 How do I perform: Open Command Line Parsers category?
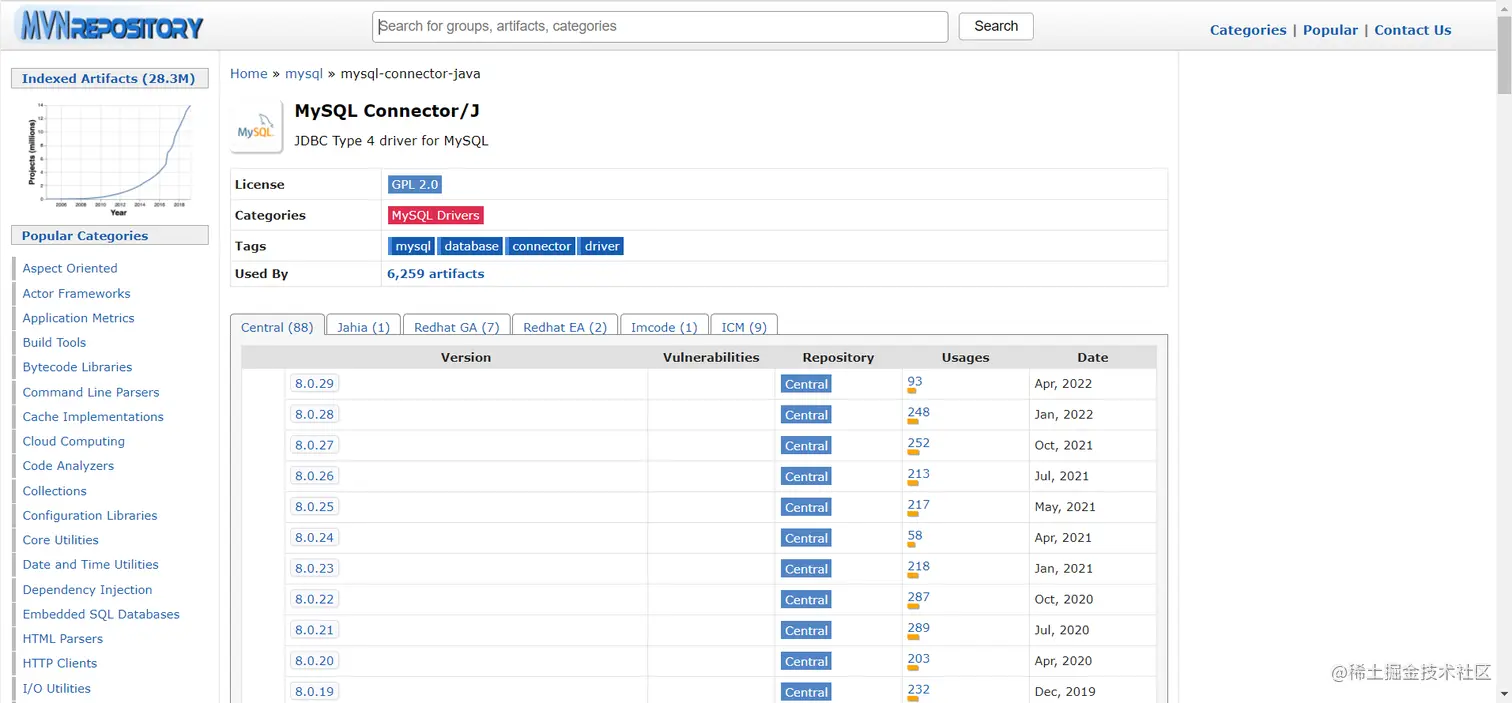tap(91, 392)
